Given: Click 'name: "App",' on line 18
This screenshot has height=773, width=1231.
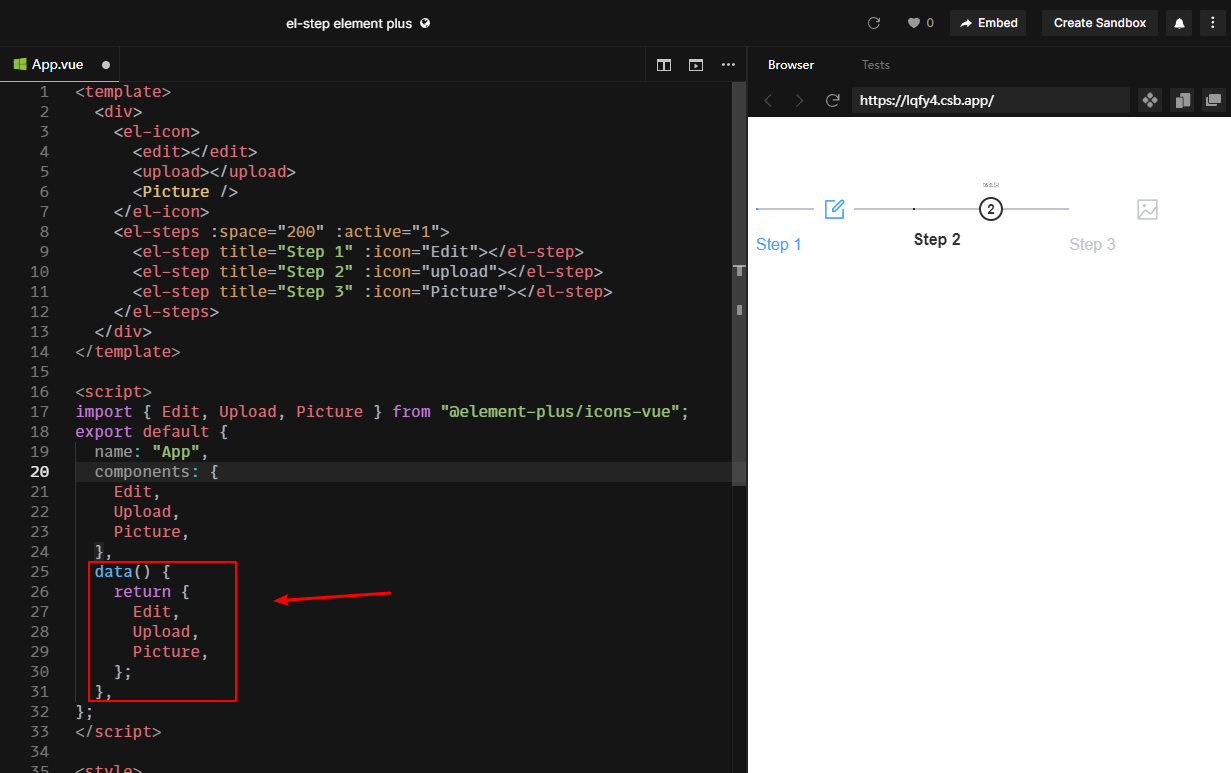Looking at the screenshot, I should click(151, 451).
